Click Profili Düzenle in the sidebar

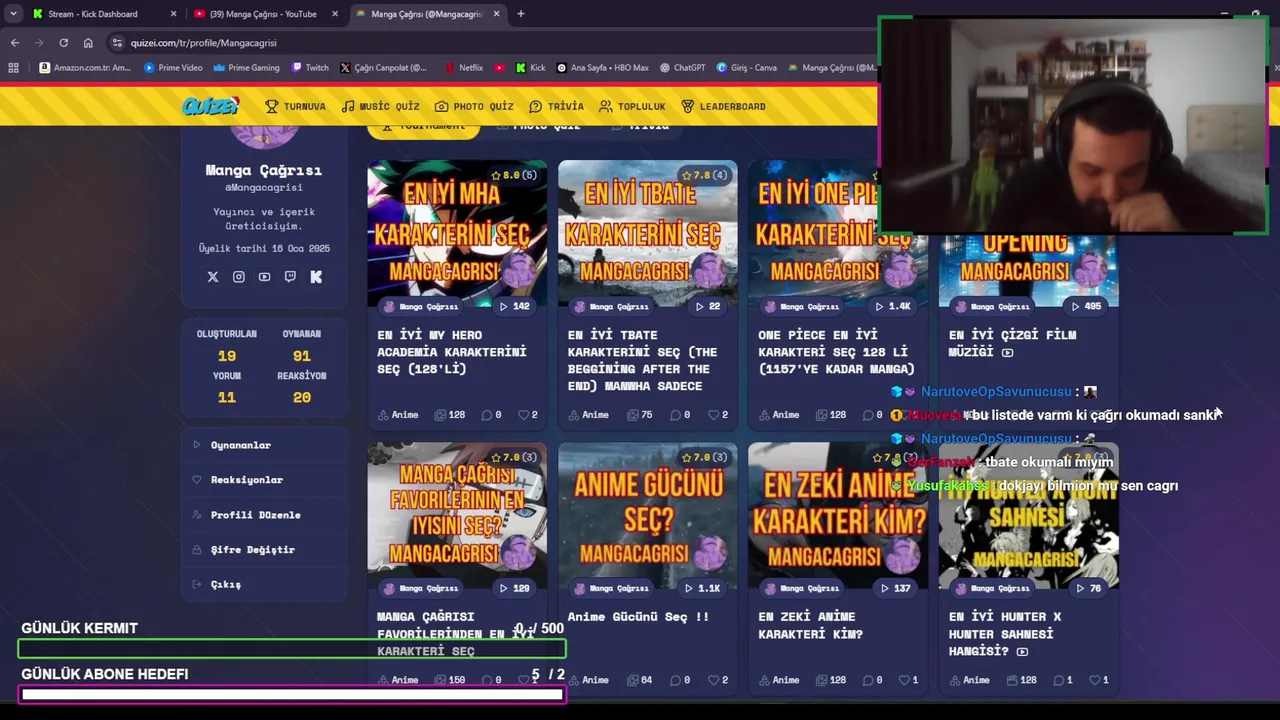click(264, 515)
